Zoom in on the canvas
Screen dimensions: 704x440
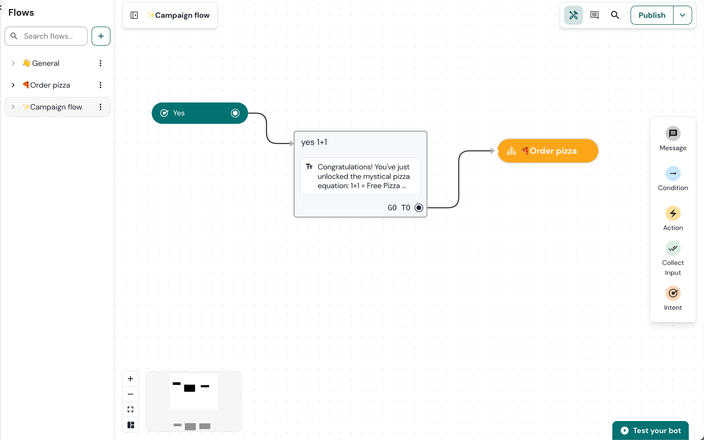click(x=131, y=379)
